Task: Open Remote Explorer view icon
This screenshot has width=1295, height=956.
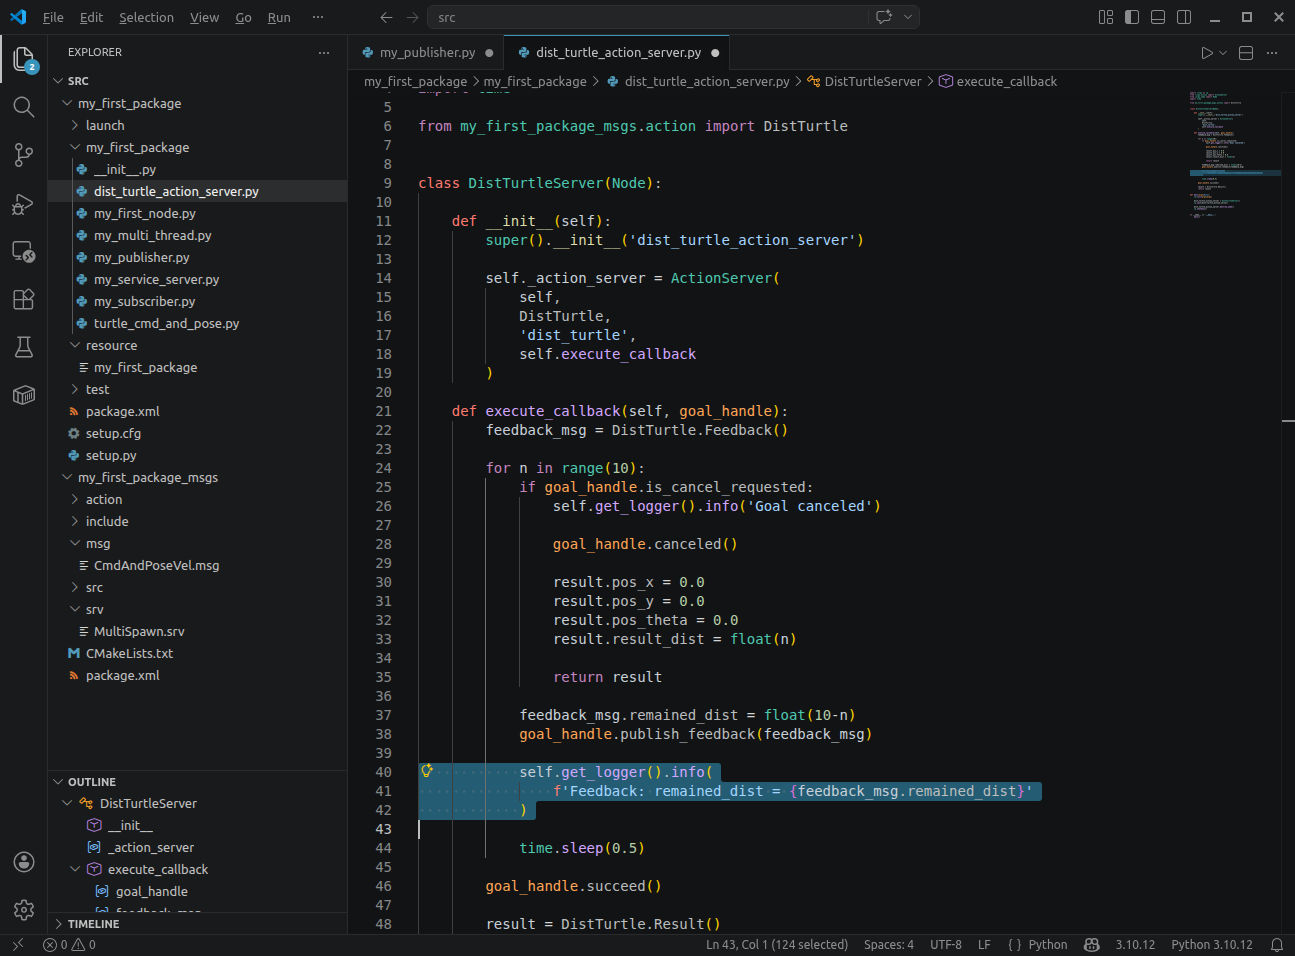Action: tap(24, 251)
